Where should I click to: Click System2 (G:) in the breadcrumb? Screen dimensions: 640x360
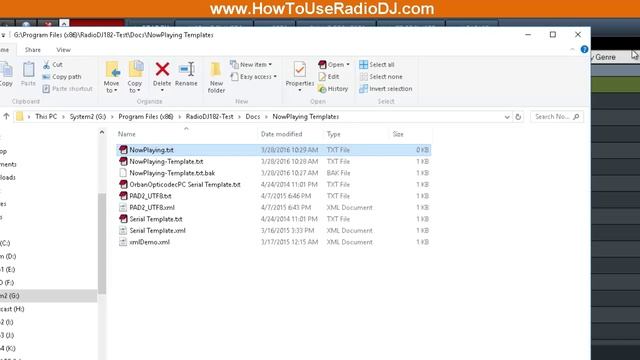click(x=88, y=117)
